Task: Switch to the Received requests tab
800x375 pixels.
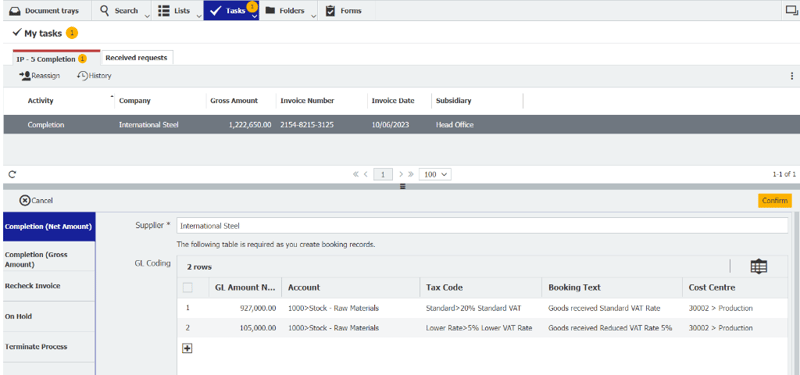Action: tap(136, 58)
